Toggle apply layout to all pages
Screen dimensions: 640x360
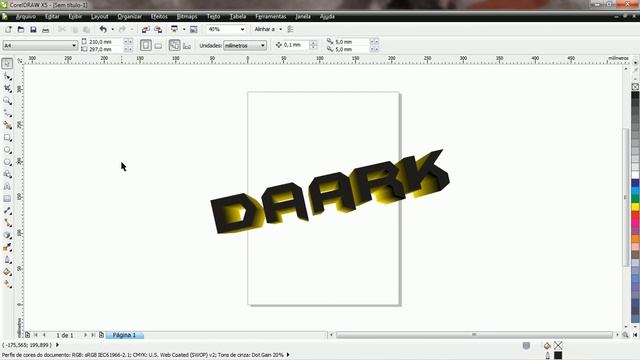pos(174,45)
